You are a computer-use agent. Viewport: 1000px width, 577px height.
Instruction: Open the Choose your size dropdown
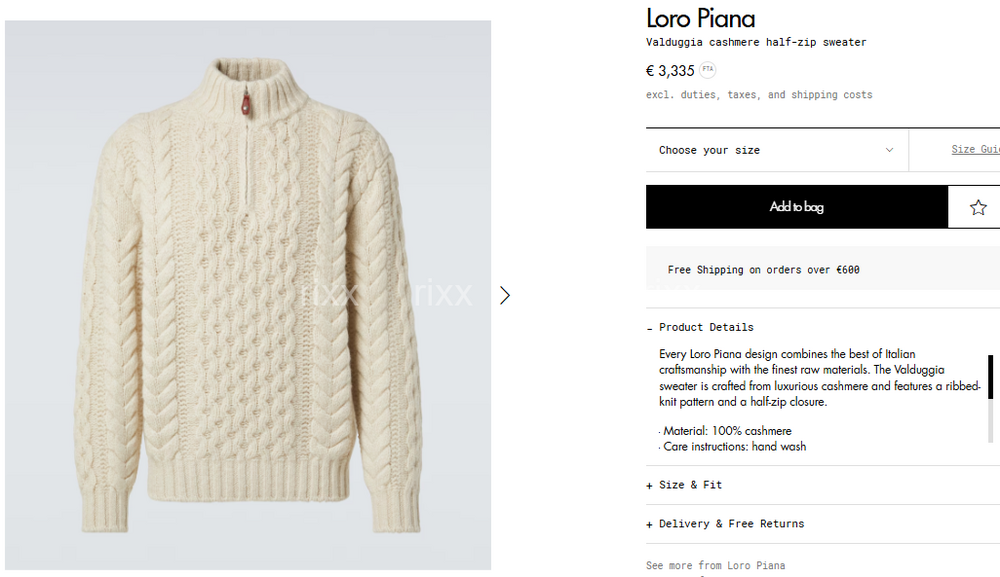[776, 150]
